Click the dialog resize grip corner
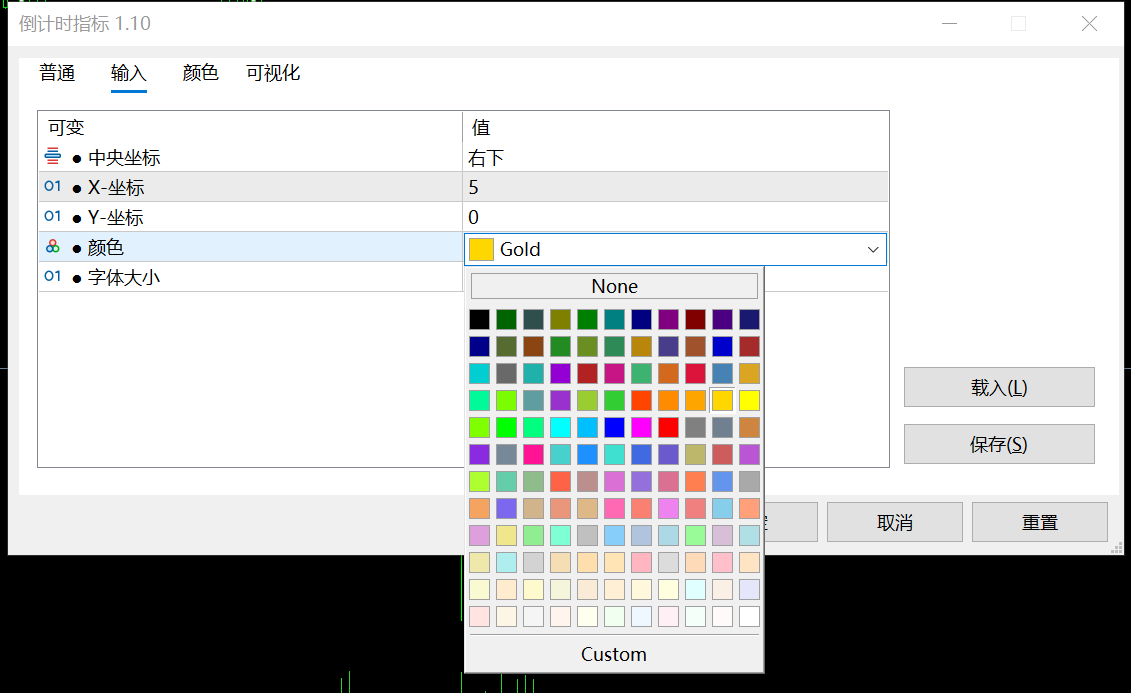This screenshot has height=693, width=1131. point(1117,548)
